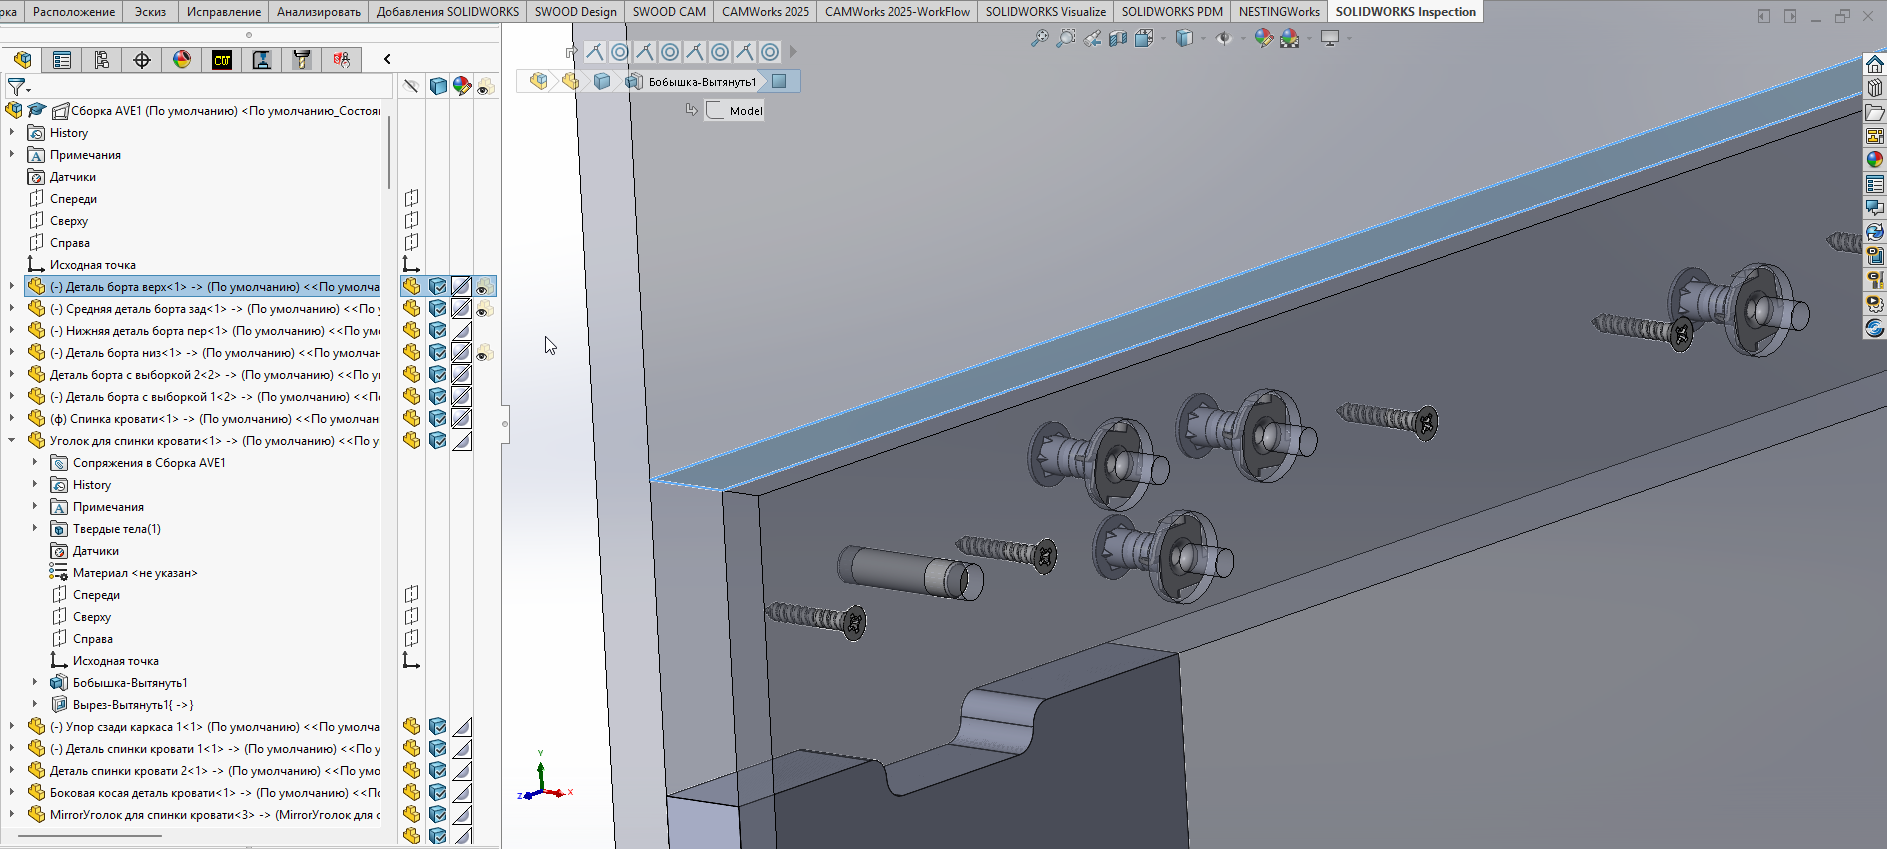Expand the Твердые тела(1) folder
Viewport: 1887px width, 849px height.
click(35, 529)
